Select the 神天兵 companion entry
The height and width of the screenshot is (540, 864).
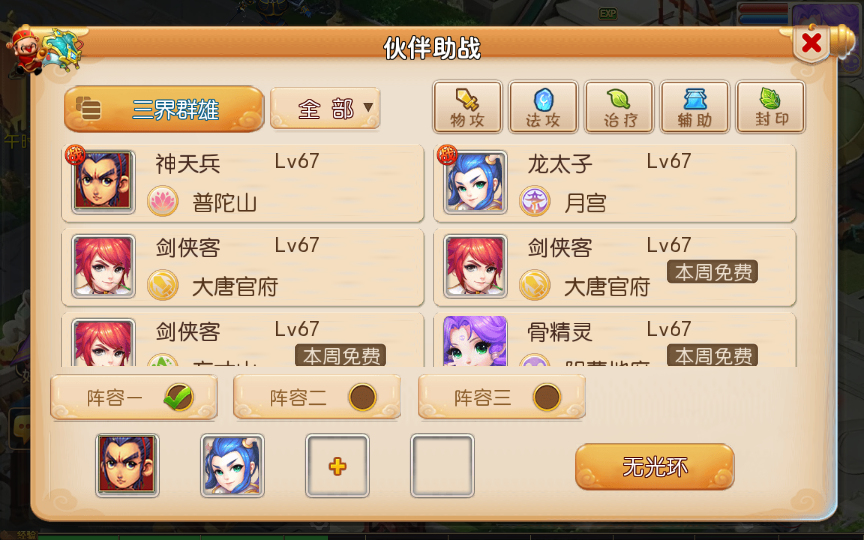pos(242,183)
